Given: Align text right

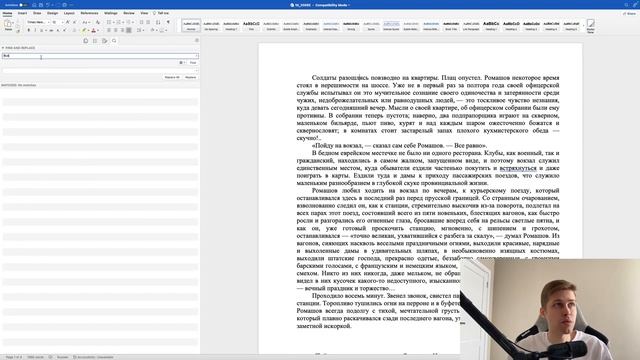Looking at the screenshot, I should 122,30.
